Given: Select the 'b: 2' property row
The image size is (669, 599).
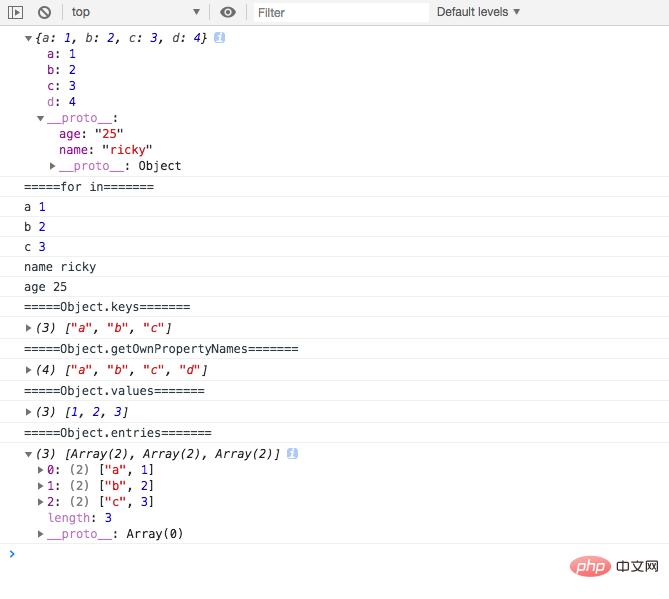Looking at the screenshot, I should [61, 70].
